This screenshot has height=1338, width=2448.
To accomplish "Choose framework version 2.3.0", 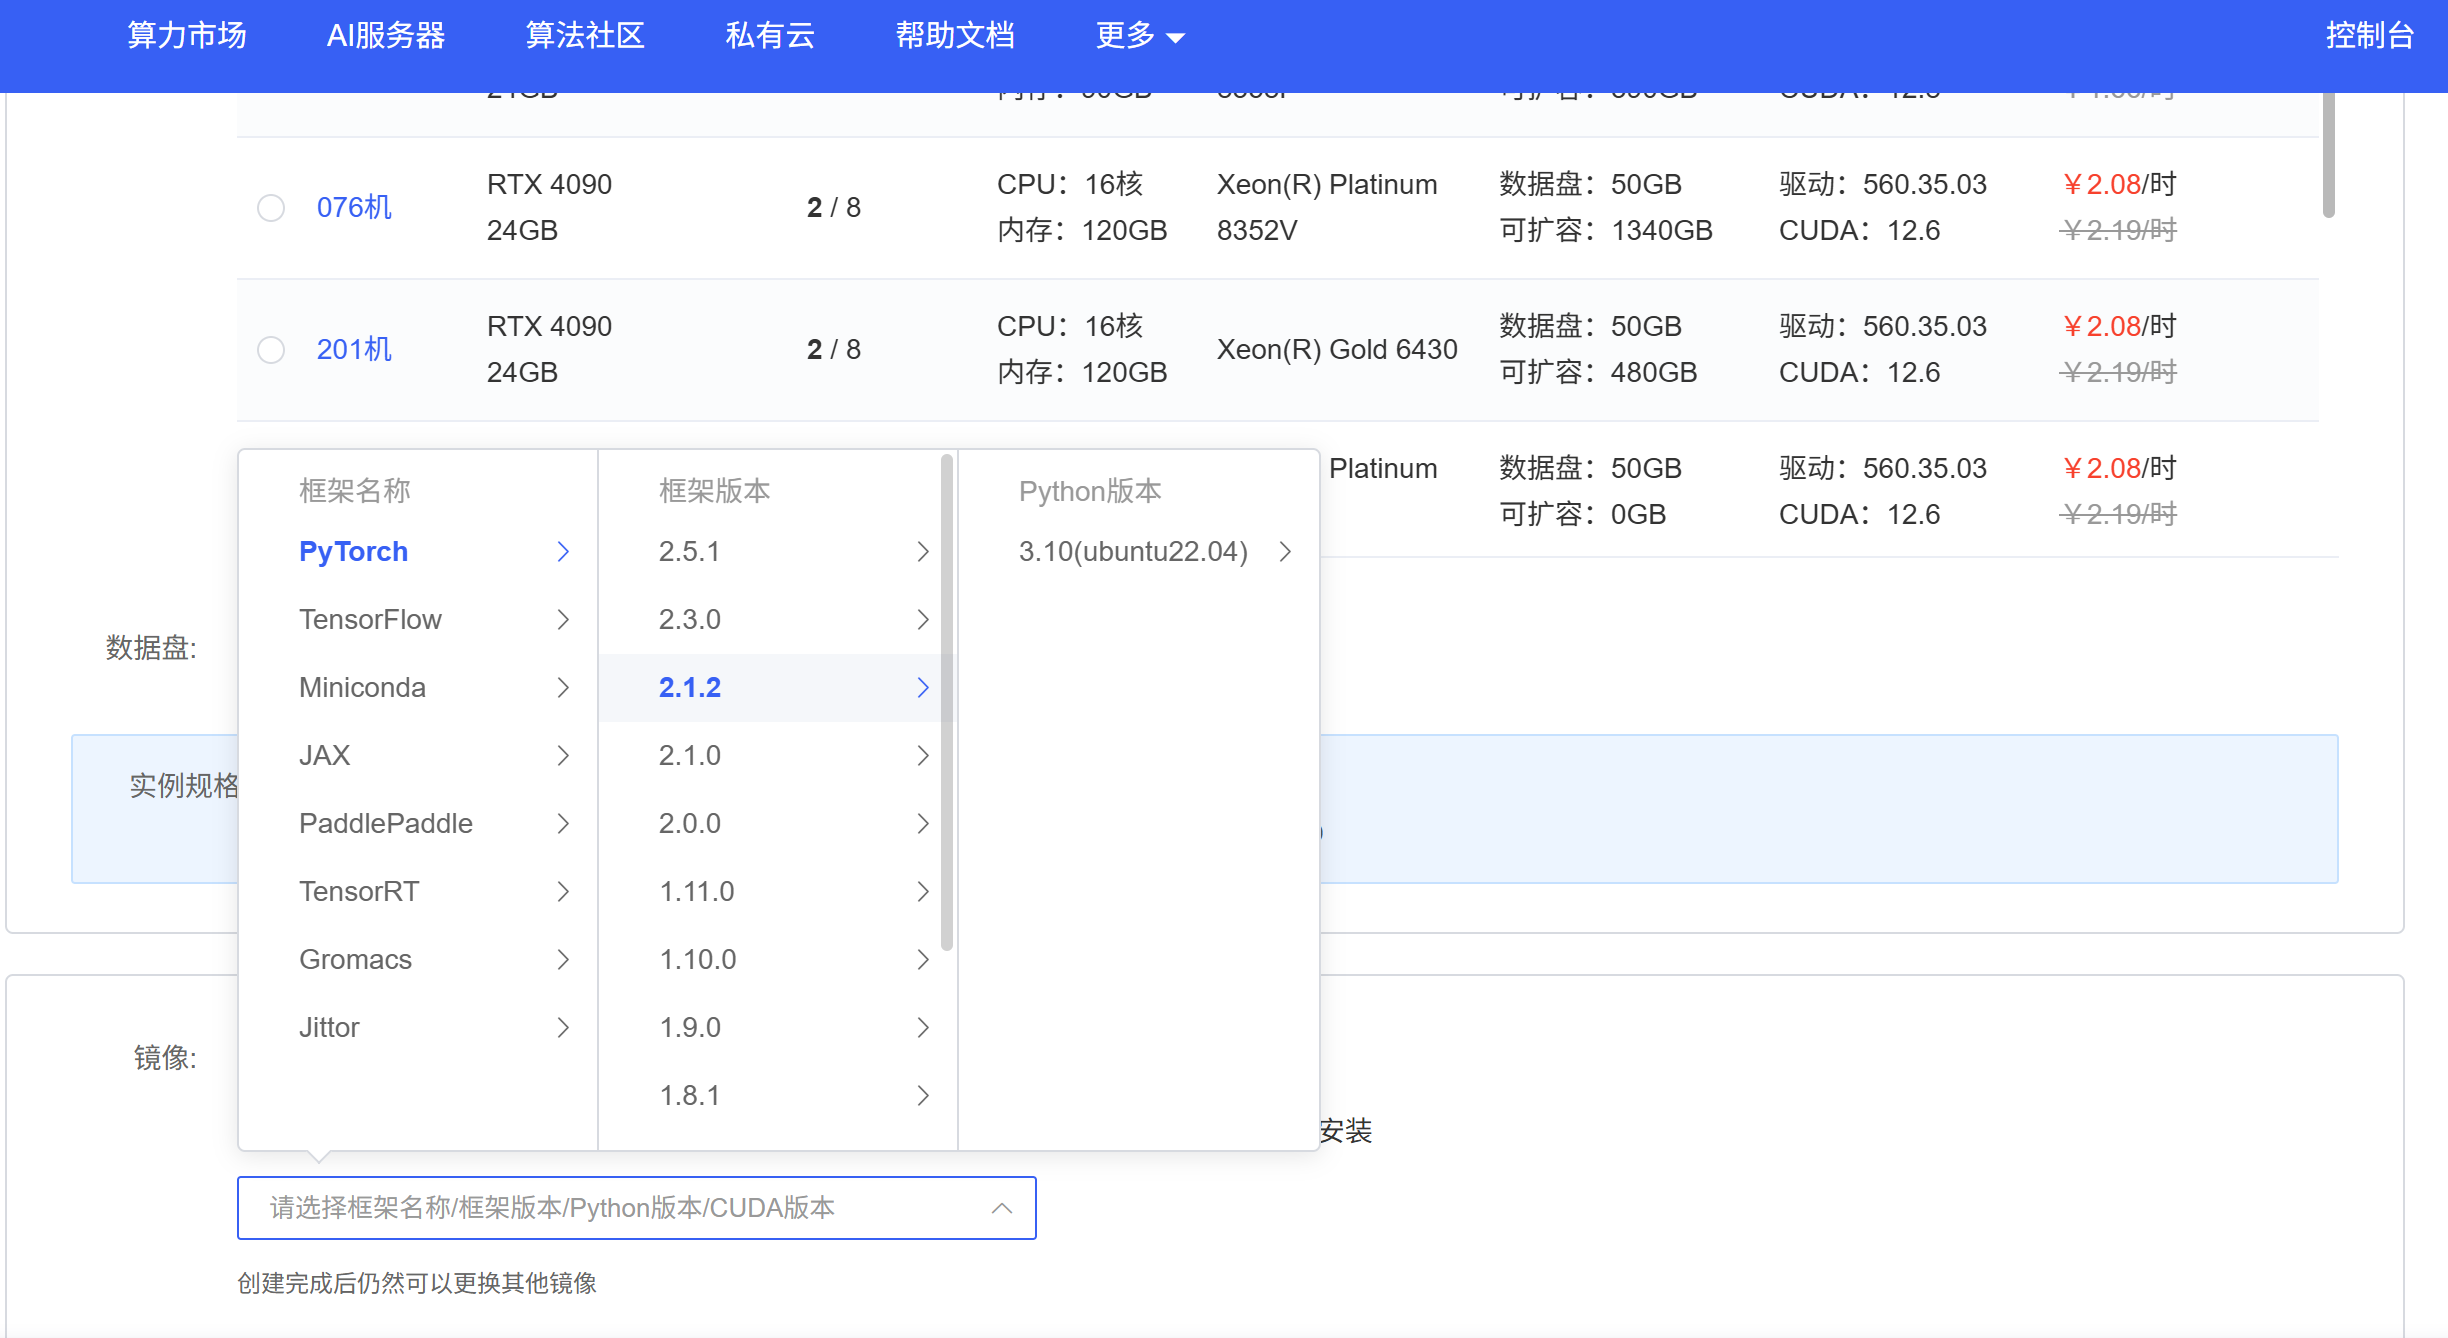I will [x=690, y=620].
